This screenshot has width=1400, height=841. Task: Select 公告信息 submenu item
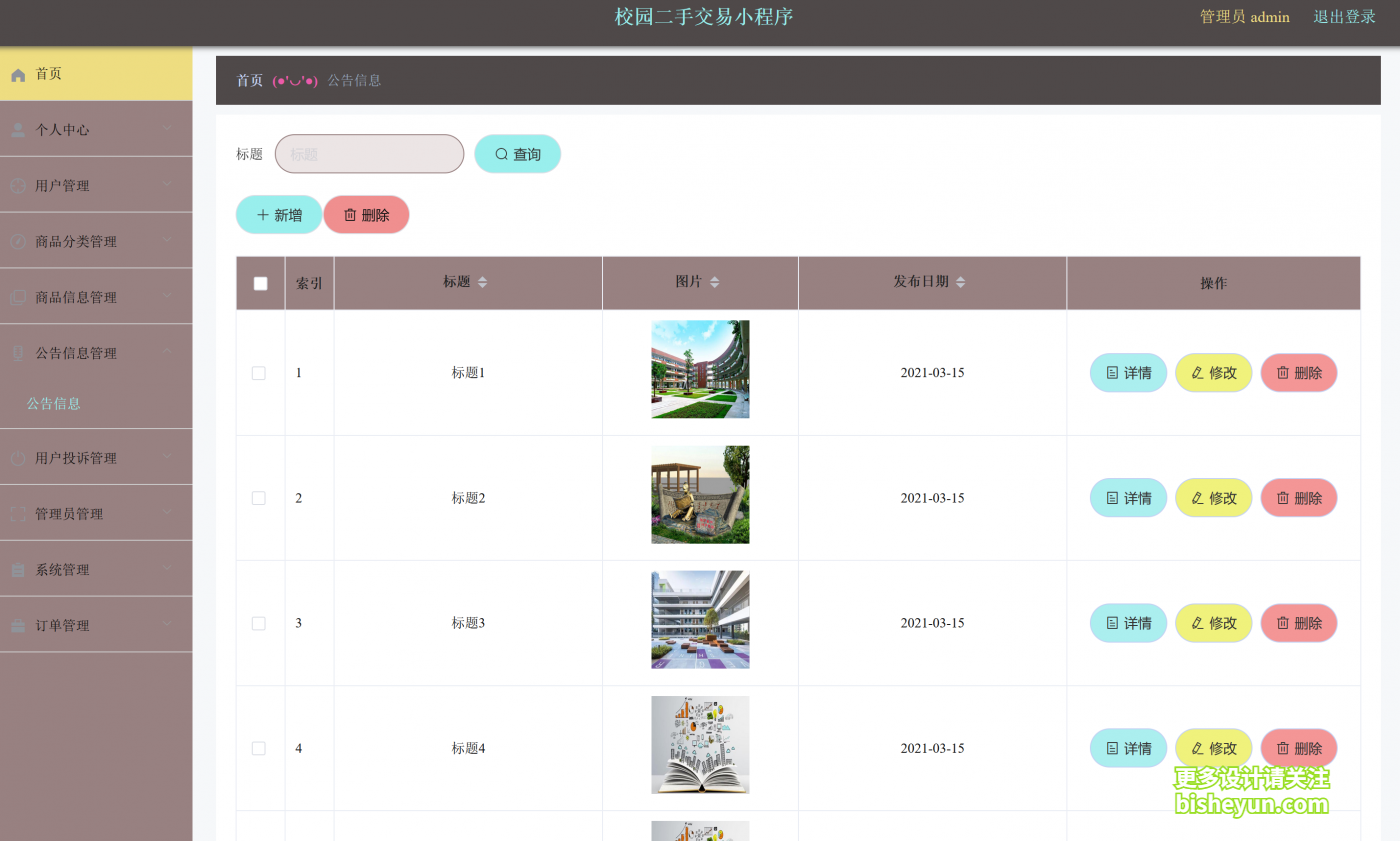pyautogui.click(x=54, y=404)
